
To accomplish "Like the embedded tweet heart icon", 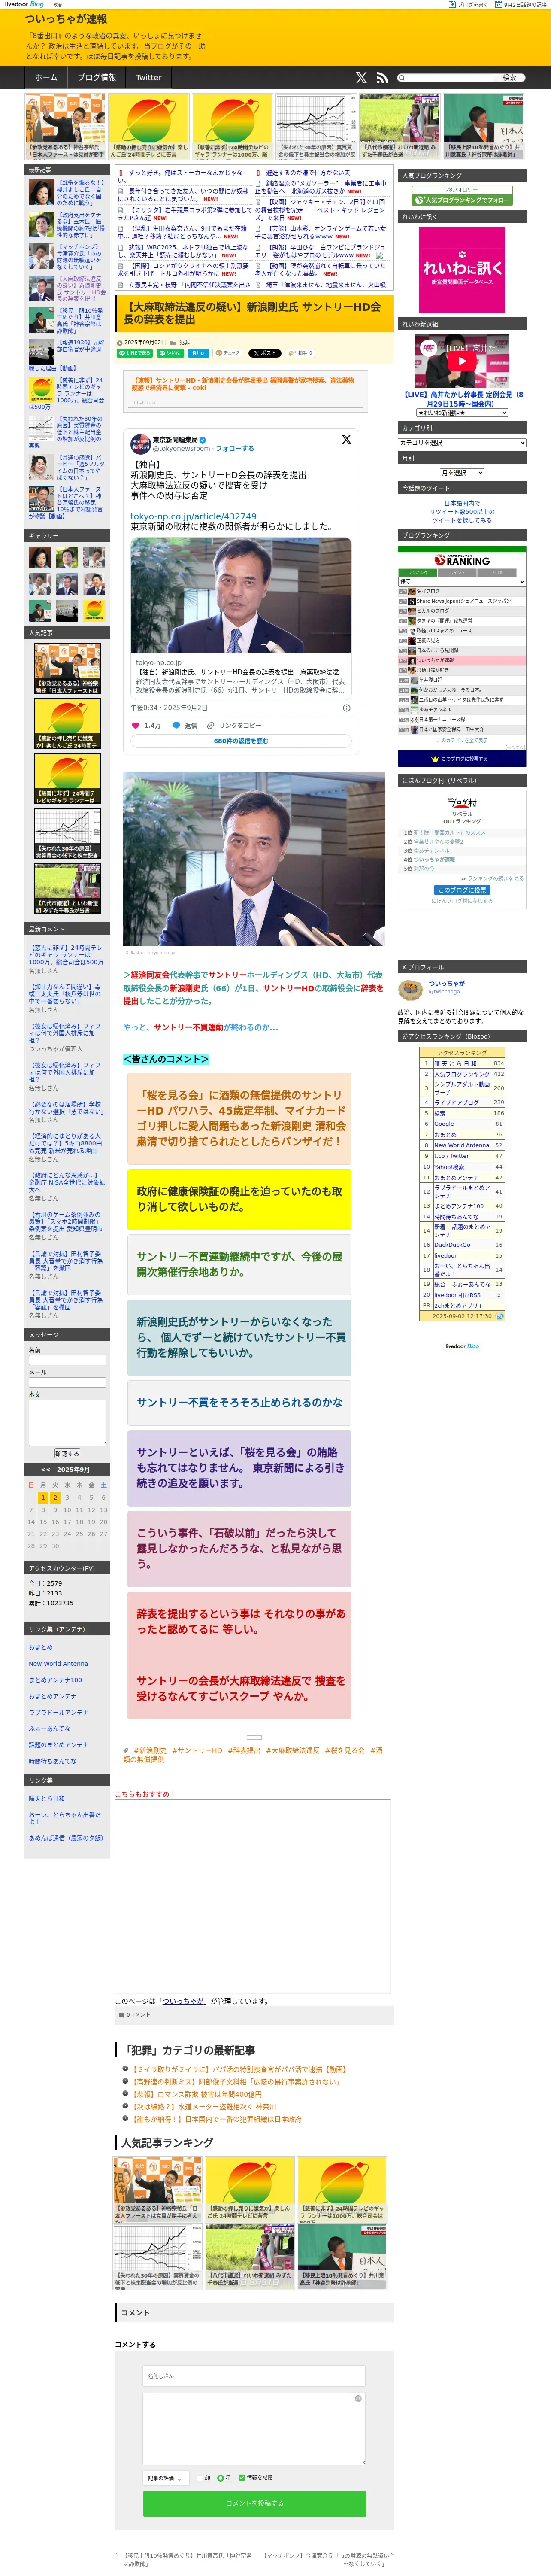I will (x=136, y=725).
